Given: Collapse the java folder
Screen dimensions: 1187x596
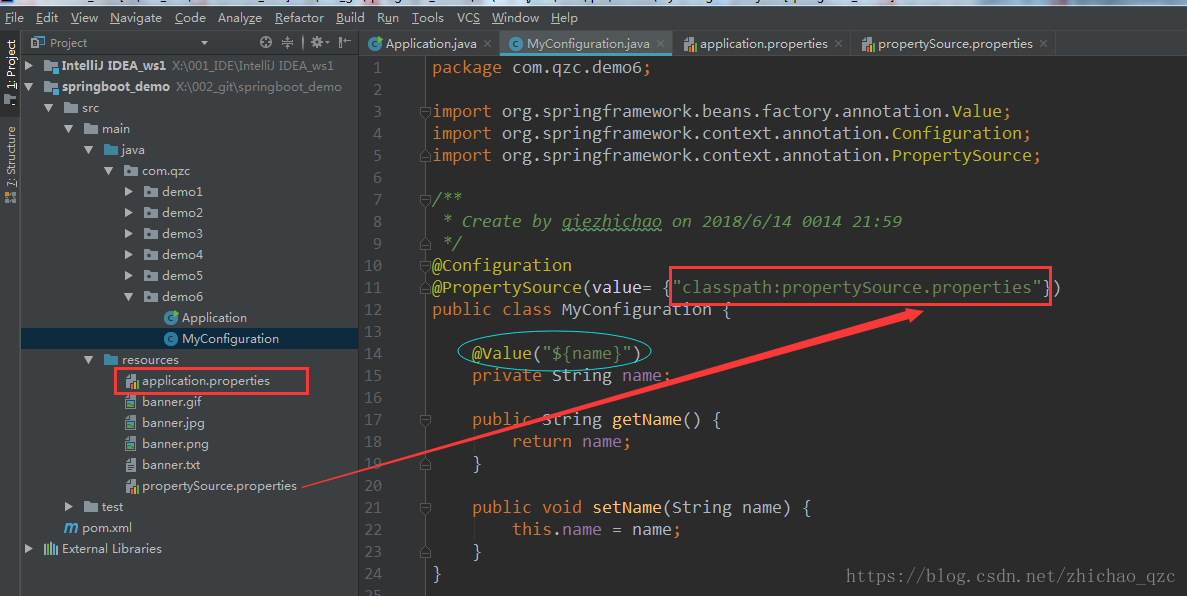Looking at the screenshot, I should coord(89,150).
